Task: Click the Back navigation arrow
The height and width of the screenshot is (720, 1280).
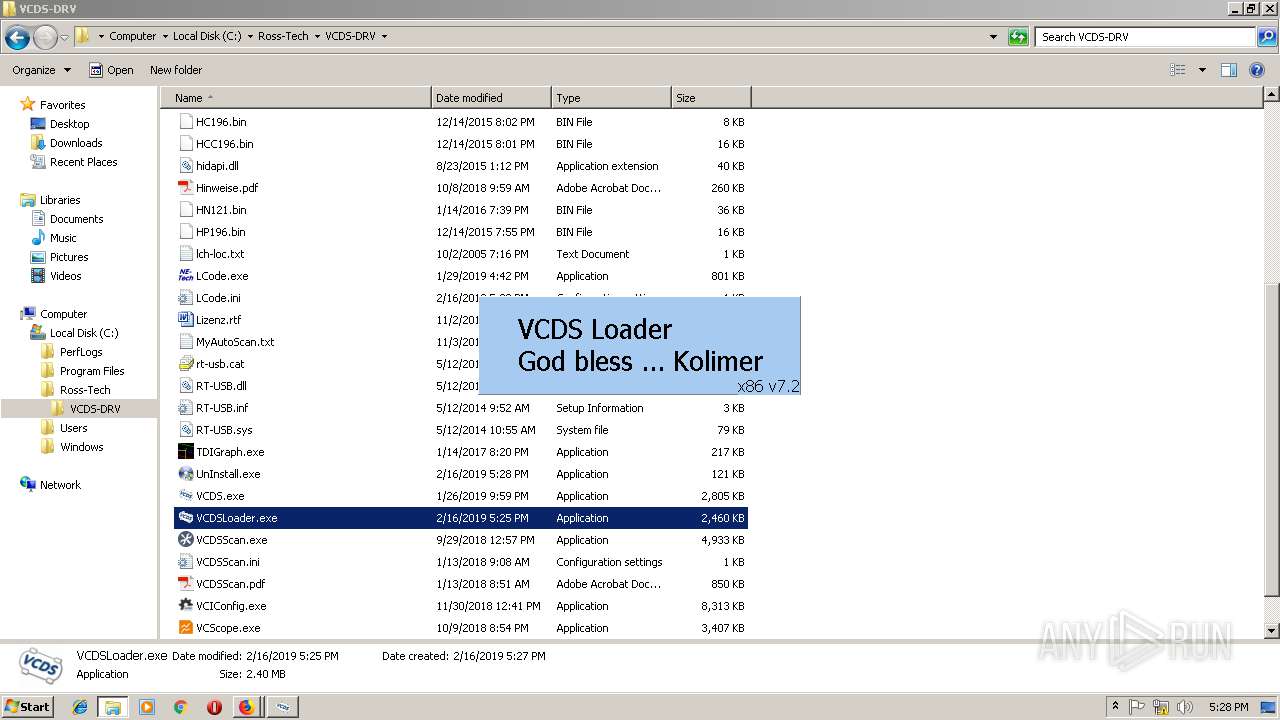Action: (x=17, y=38)
